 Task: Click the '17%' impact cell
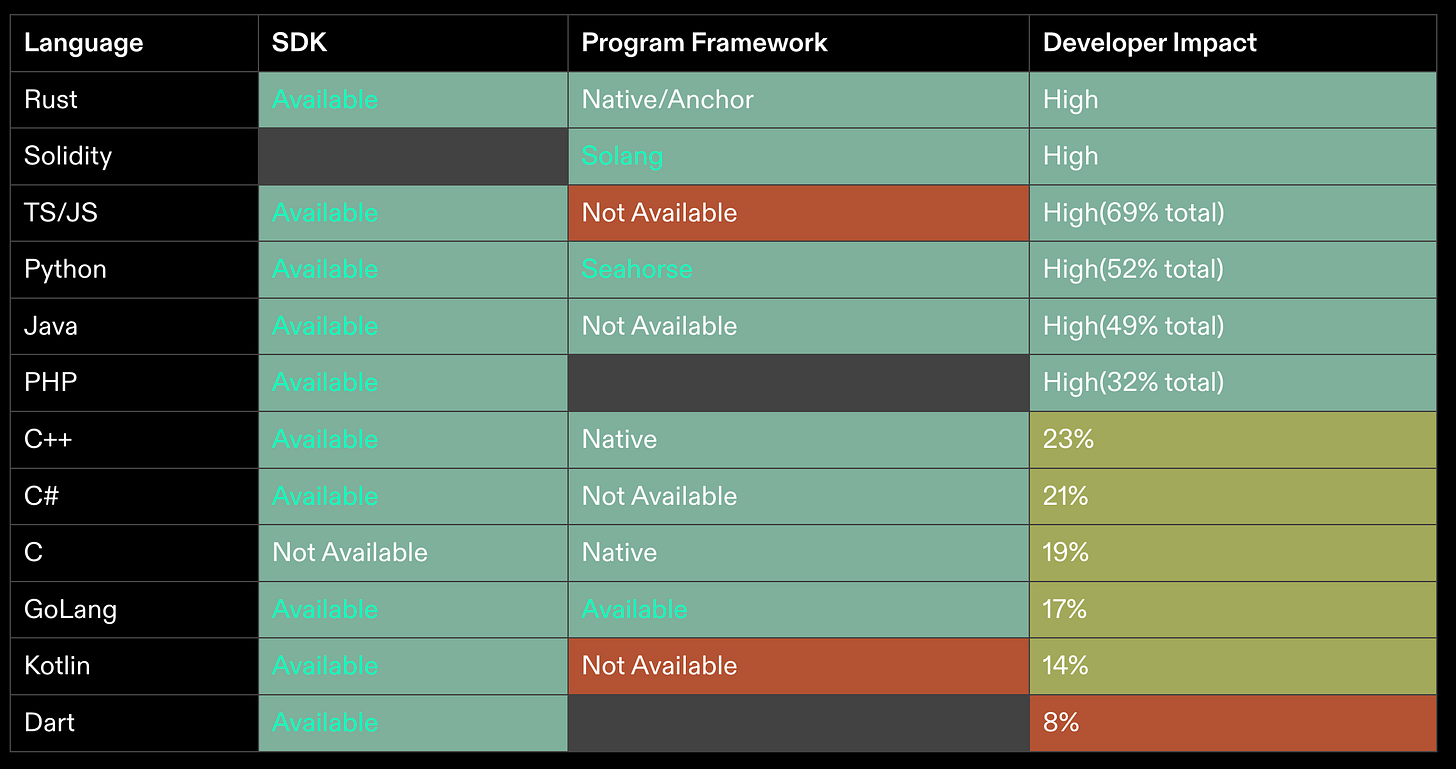coord(1233,610)
